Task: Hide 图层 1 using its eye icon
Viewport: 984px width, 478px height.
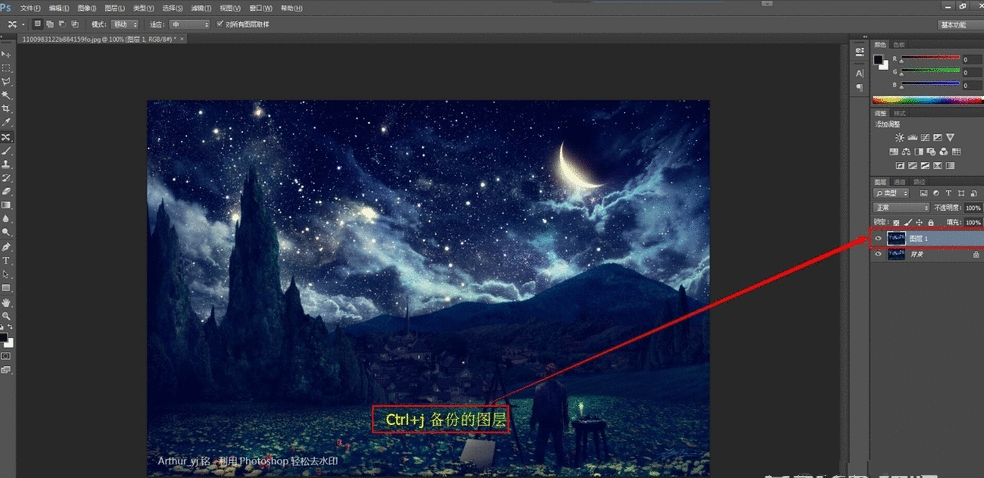Action: pos(878,239)
